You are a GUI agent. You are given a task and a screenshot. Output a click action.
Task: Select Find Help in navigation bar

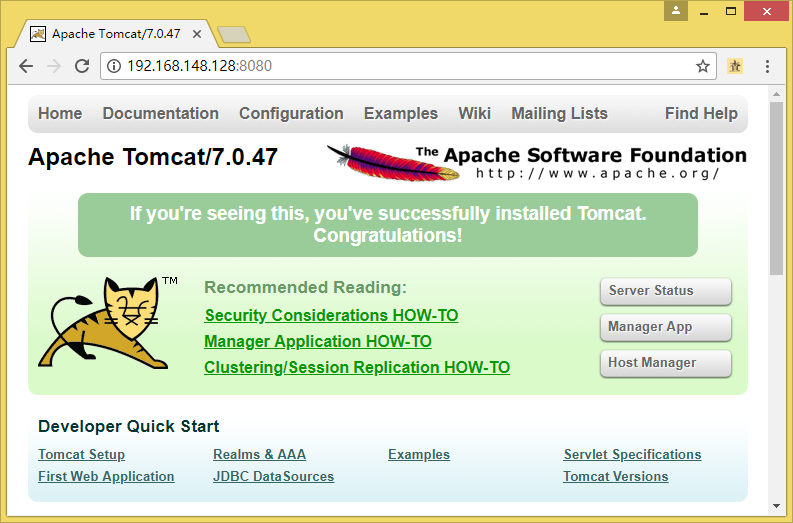point(701,113)
